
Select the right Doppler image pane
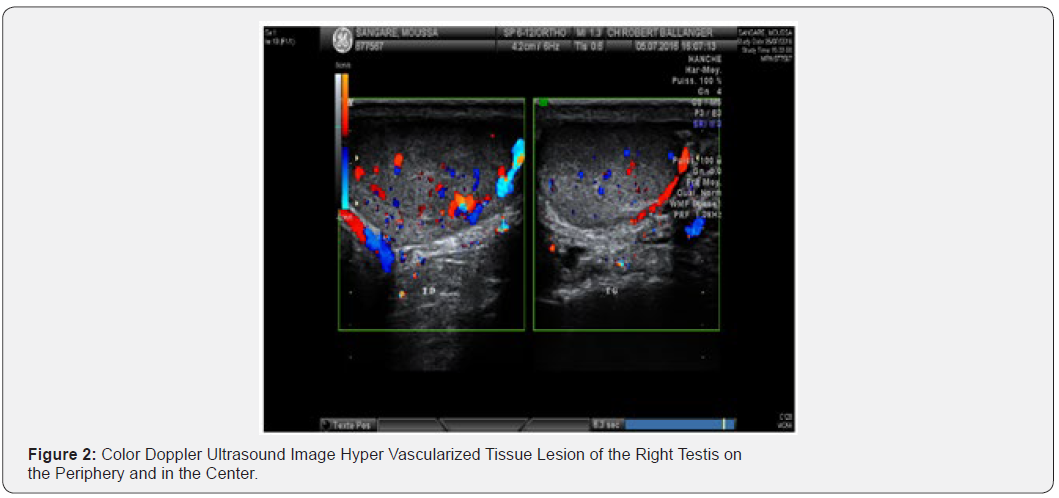tap(626, 213)
